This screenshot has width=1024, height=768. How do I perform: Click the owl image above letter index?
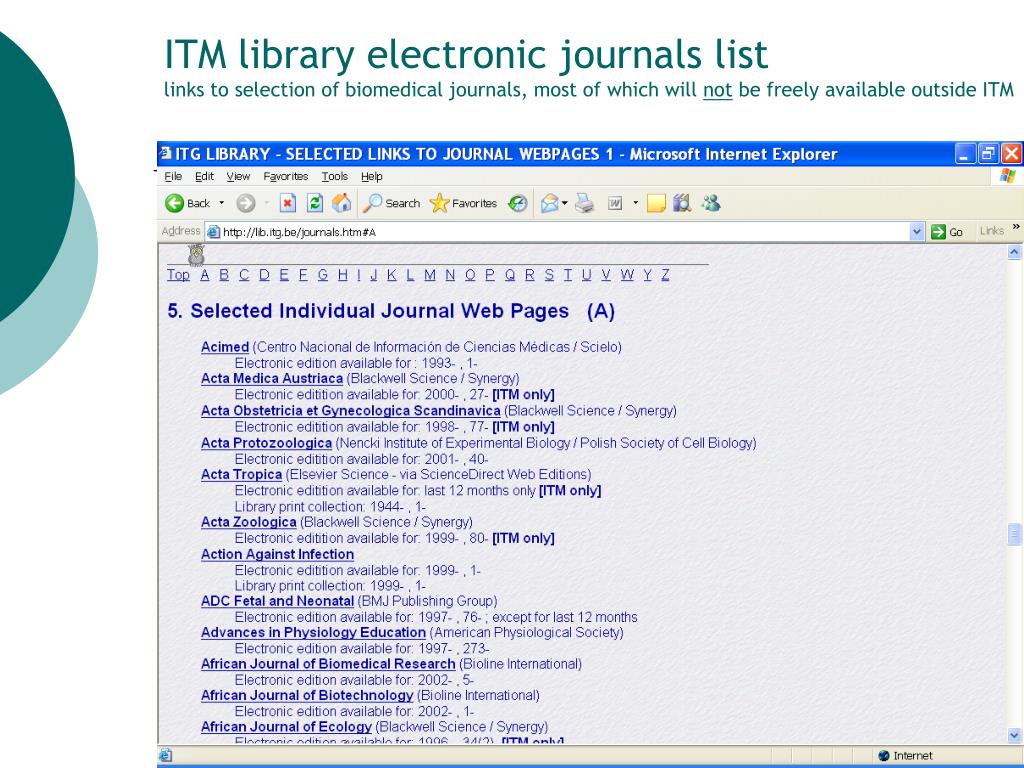pos(196,255)
